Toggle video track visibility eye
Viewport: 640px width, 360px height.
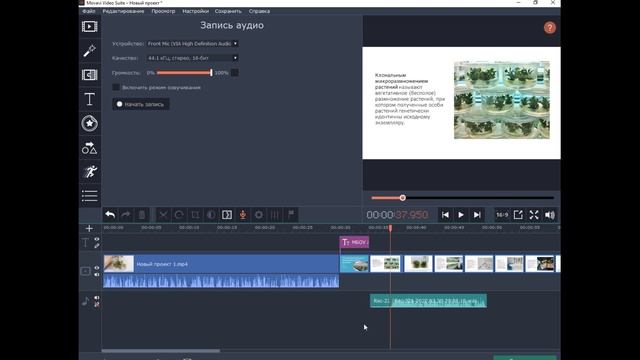coord(97,268)
